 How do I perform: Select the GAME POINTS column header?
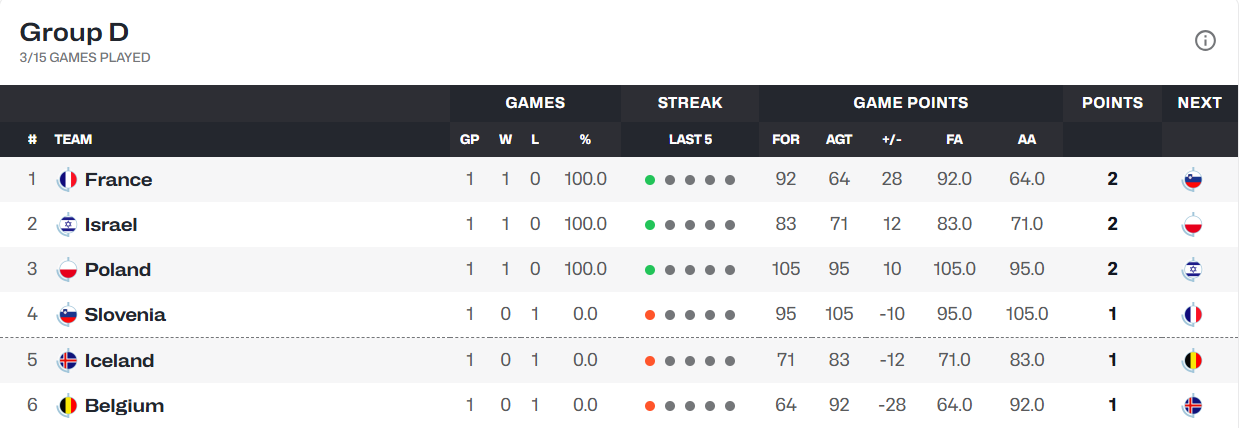click(x=910, y=103)
